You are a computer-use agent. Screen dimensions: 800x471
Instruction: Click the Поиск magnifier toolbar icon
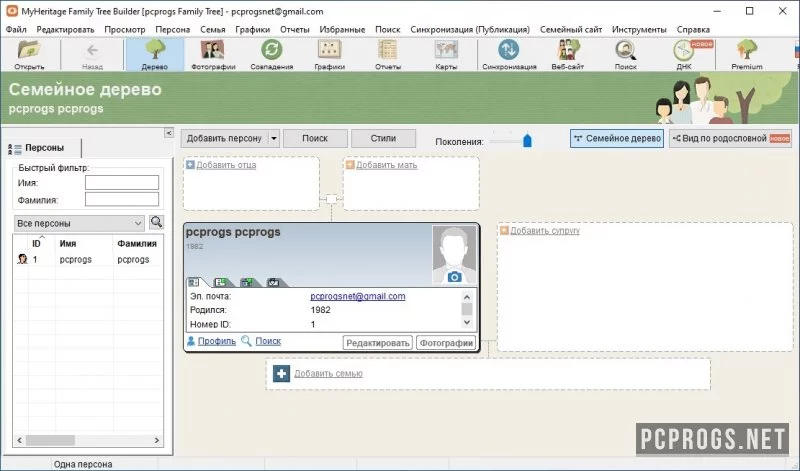pyautogui.click(x=626, y=50)
